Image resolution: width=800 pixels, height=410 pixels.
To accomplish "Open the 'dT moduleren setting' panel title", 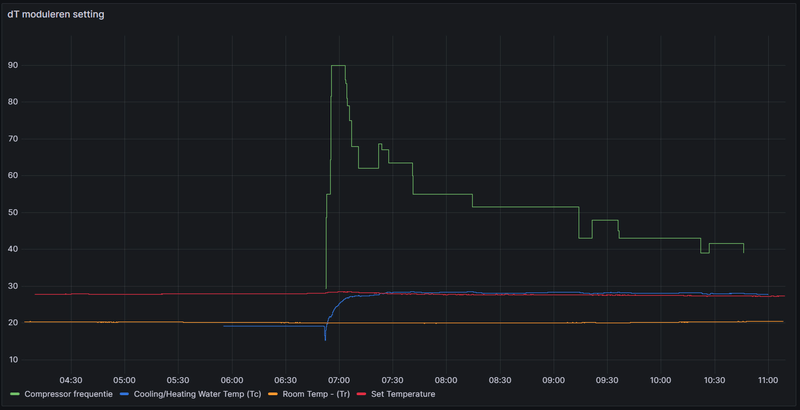I will point(56,14).
